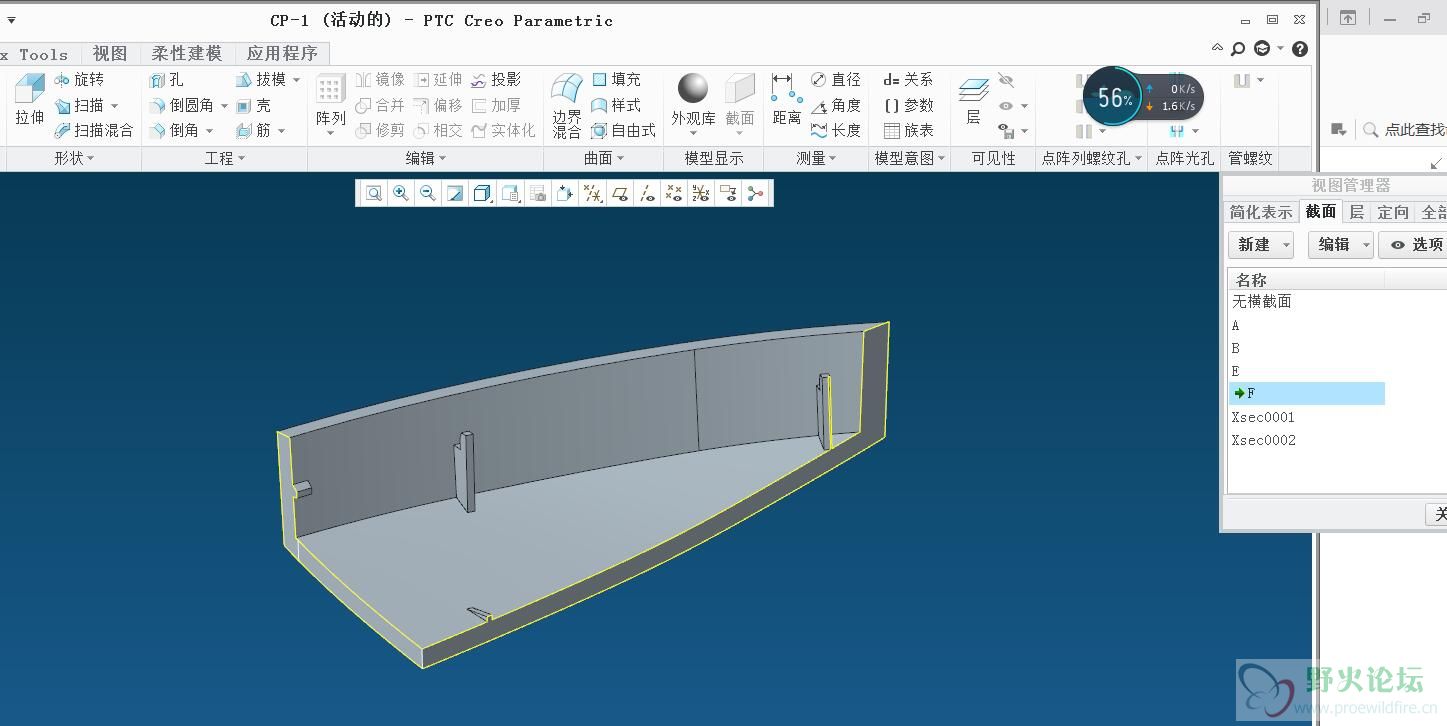Viewport: 1447px width, 726px height.
Task: Choose the 旋转 (Revolve) tool
Action: [x=79, y=79]
